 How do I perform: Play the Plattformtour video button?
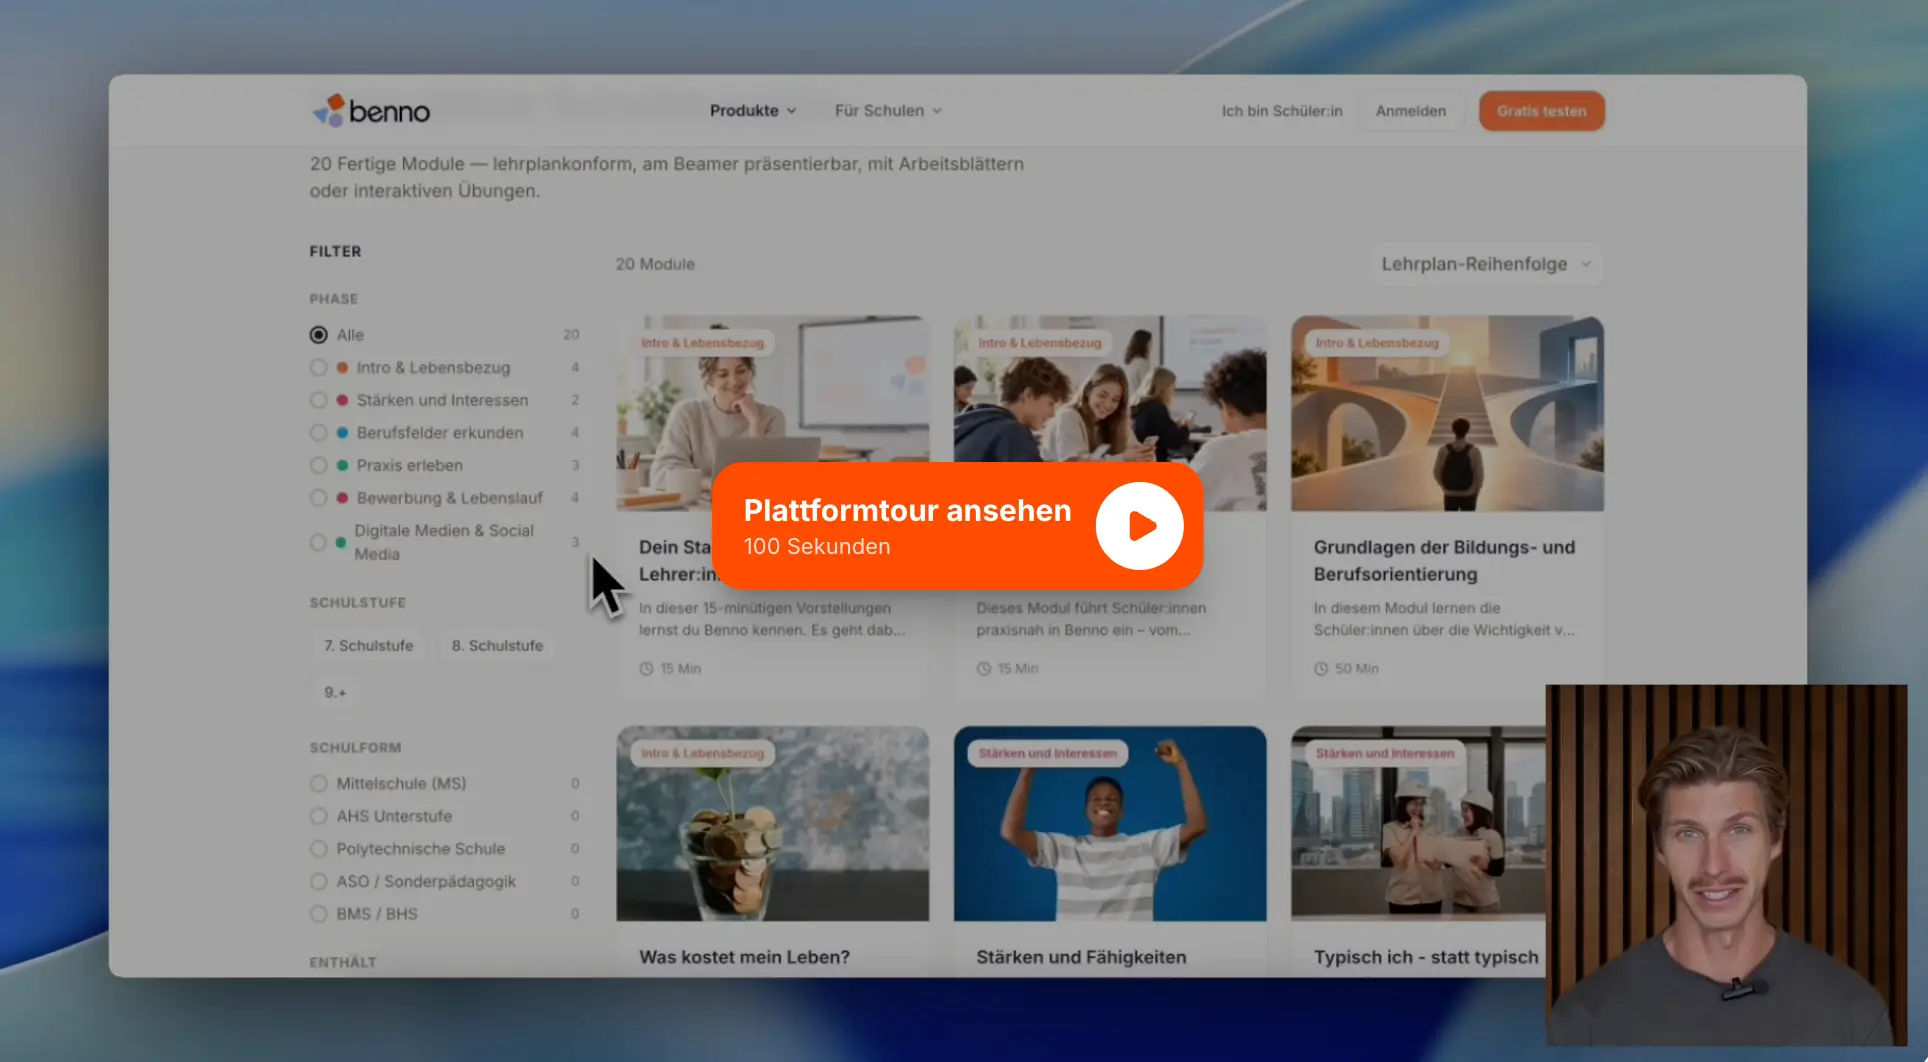pos(1140,526)
